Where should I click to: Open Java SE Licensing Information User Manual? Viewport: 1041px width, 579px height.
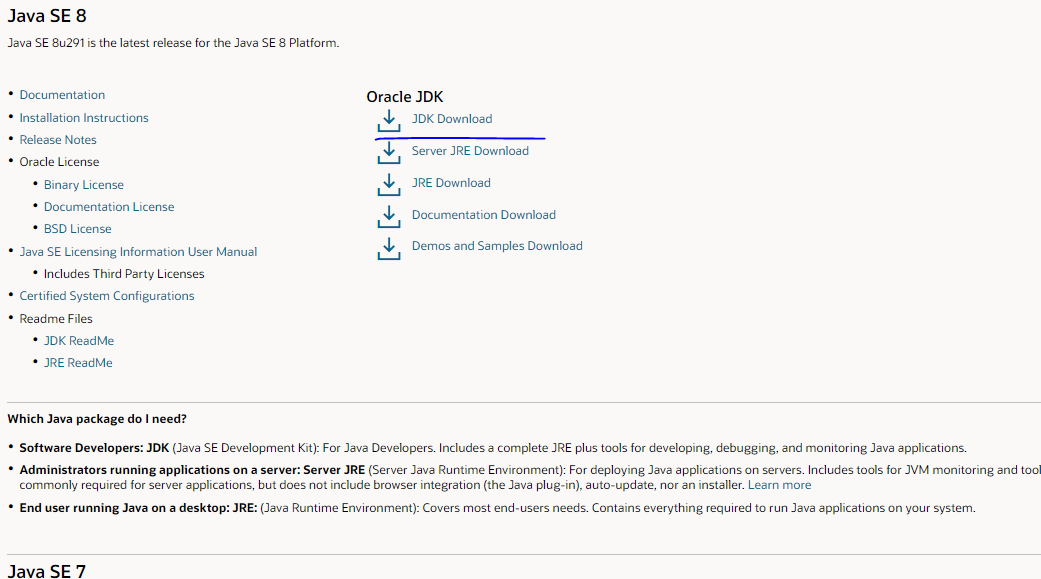(x=138, y=252)
